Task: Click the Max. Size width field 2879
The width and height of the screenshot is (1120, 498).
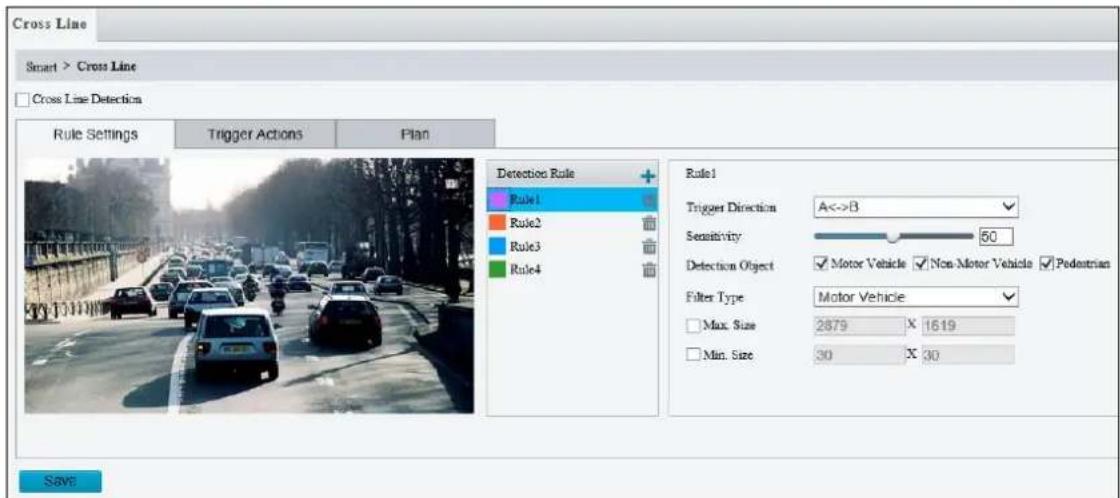Action: [859, 327]
